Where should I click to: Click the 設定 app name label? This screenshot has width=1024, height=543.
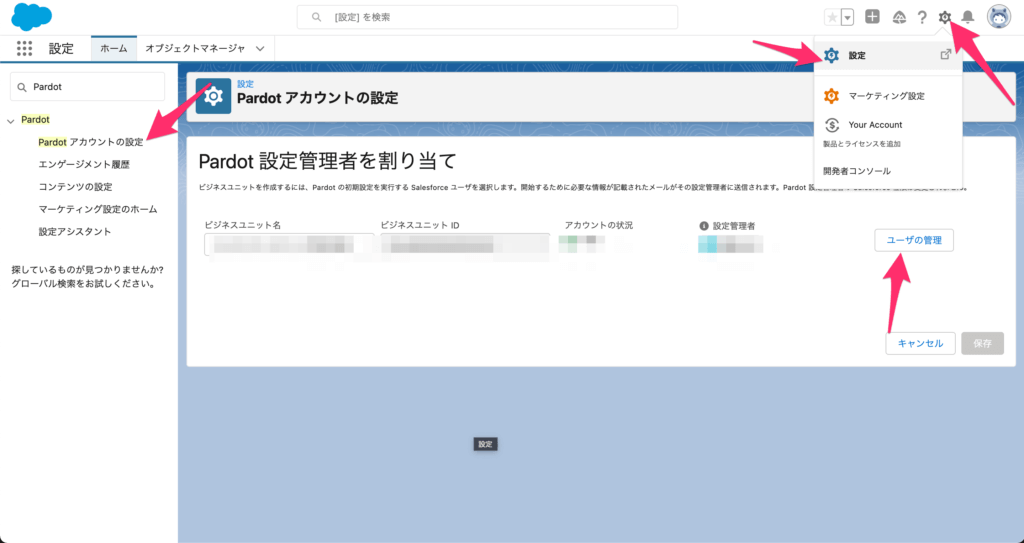click(x=61, y=48)
